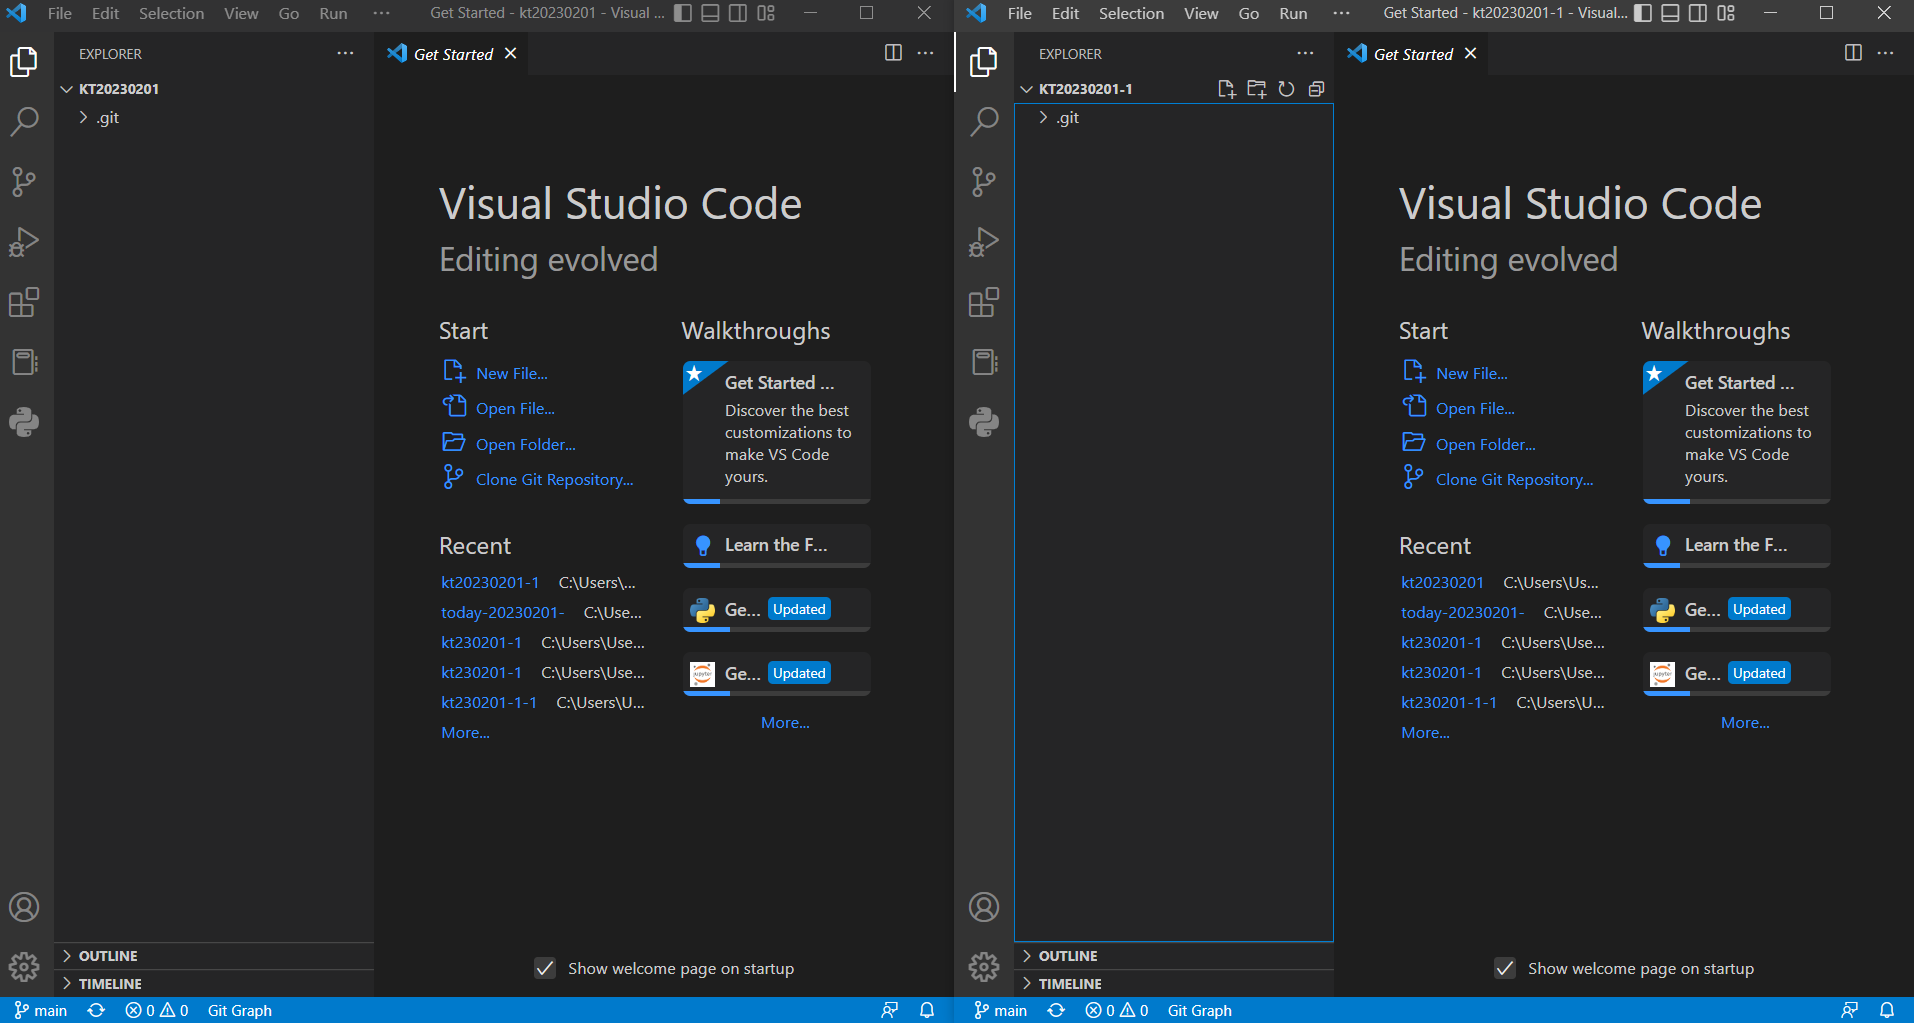This screenshot has width=1914, height=1023.
Task: Toggle secondary side bar in left window title bar
Action: pyautogui.click(x=738, y=13)
